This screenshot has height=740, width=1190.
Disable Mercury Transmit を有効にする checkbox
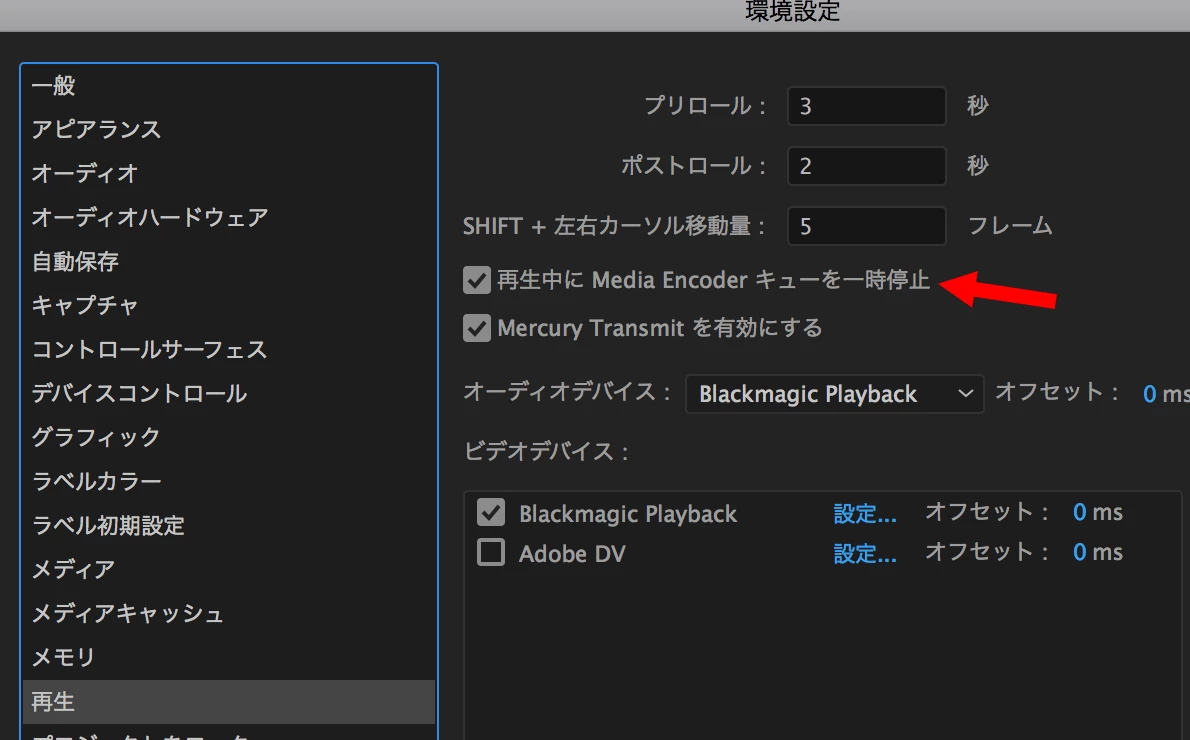tap(477, 328)
